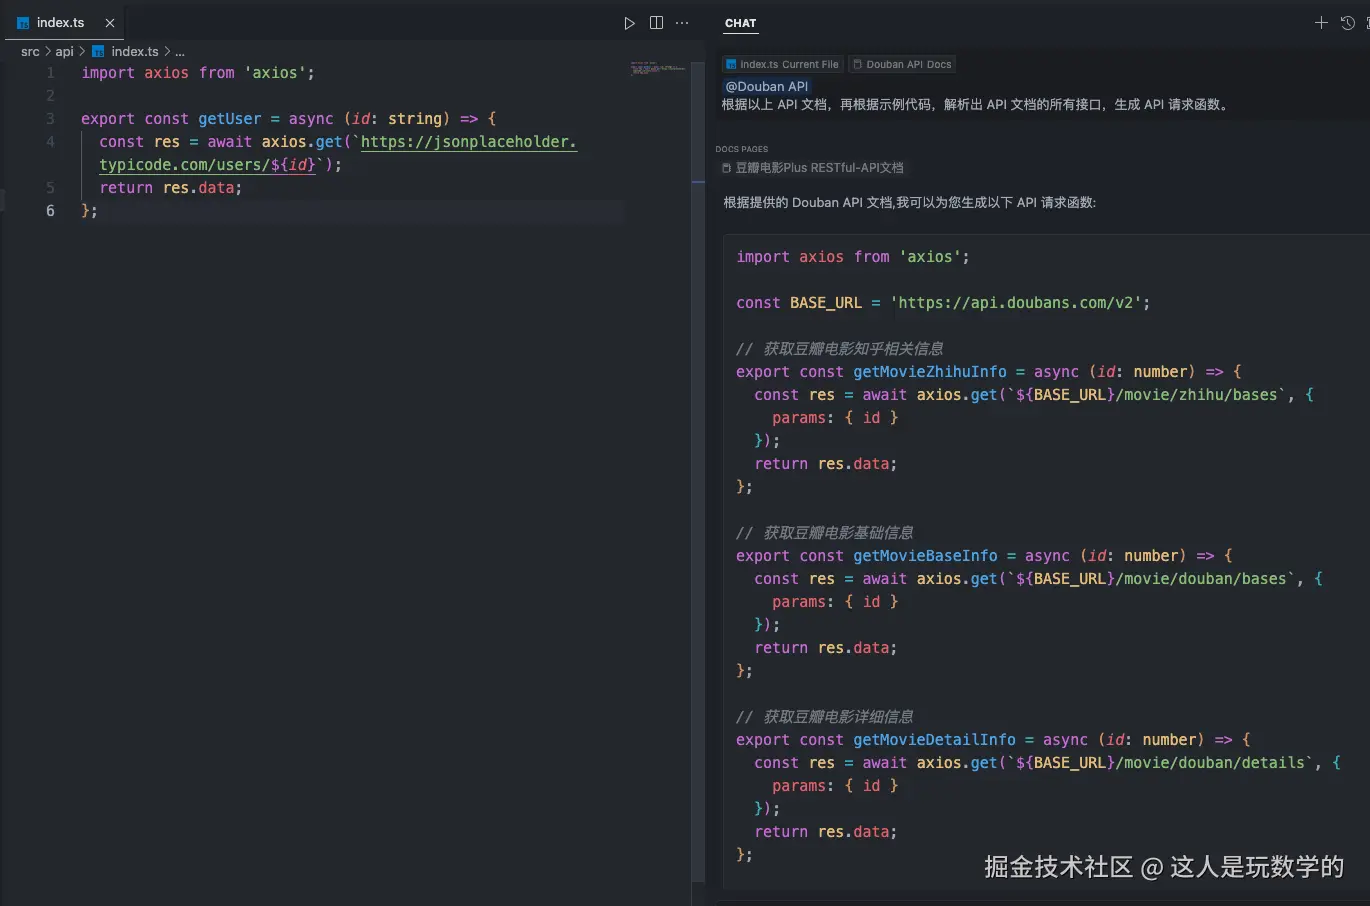Click the comment 获取豆瓣电影详细信息
Viewport: 1370px width, 906px height.
point(825,716)
